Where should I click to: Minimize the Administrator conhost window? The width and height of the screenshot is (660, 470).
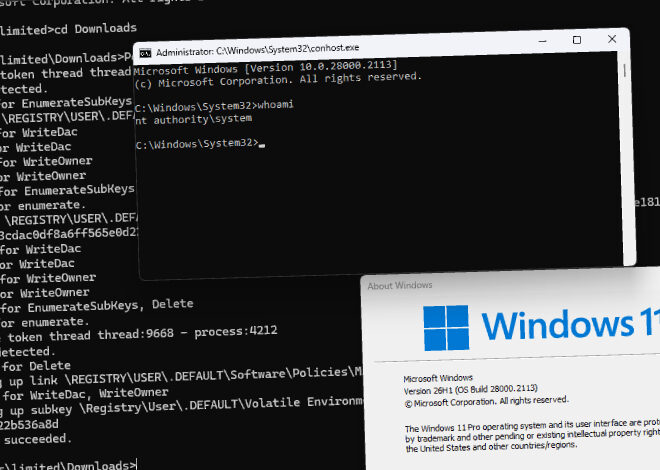click(x=543, y=41)
